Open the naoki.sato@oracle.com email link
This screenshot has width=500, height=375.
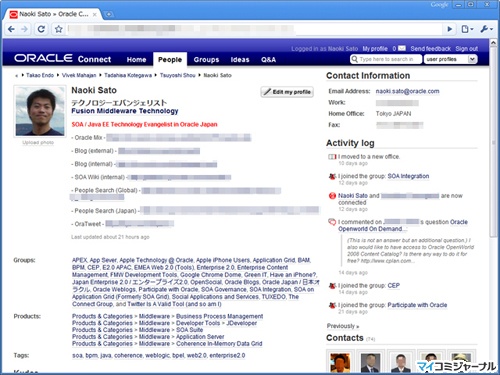407,91
